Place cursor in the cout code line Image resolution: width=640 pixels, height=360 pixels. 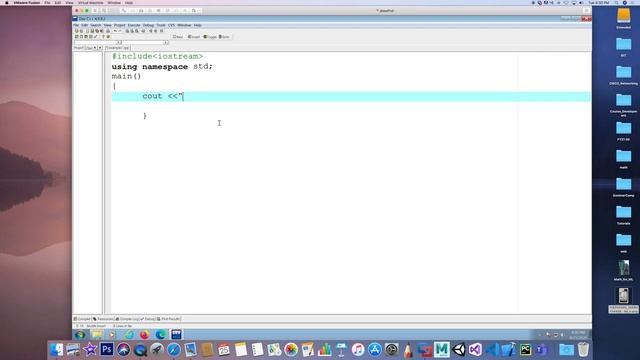pyautogui.click(x=351, y=96)
